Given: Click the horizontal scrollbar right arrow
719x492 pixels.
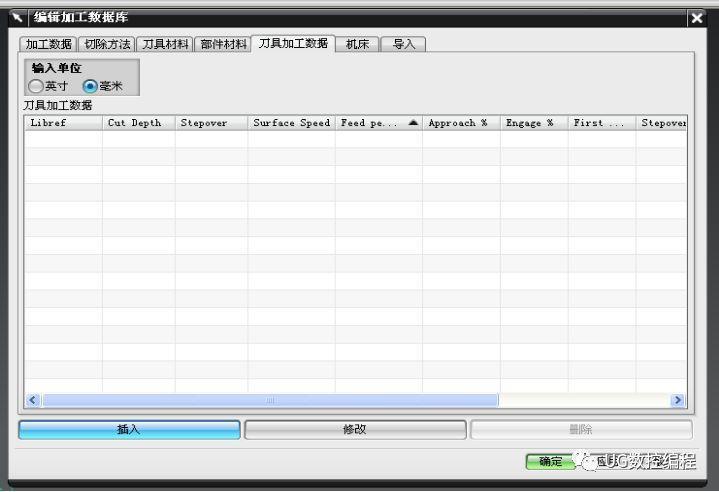Looking at the screenshot, I should tap(678, 400).
